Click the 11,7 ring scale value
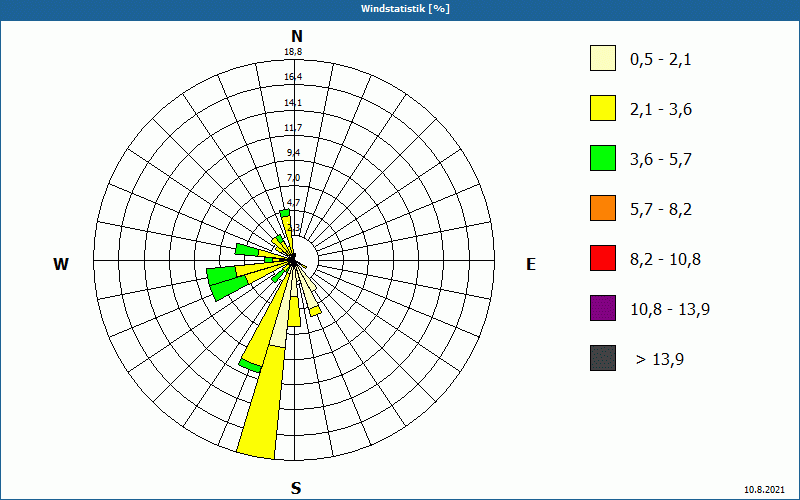This screenshot has width=800, height=500. 293,128
